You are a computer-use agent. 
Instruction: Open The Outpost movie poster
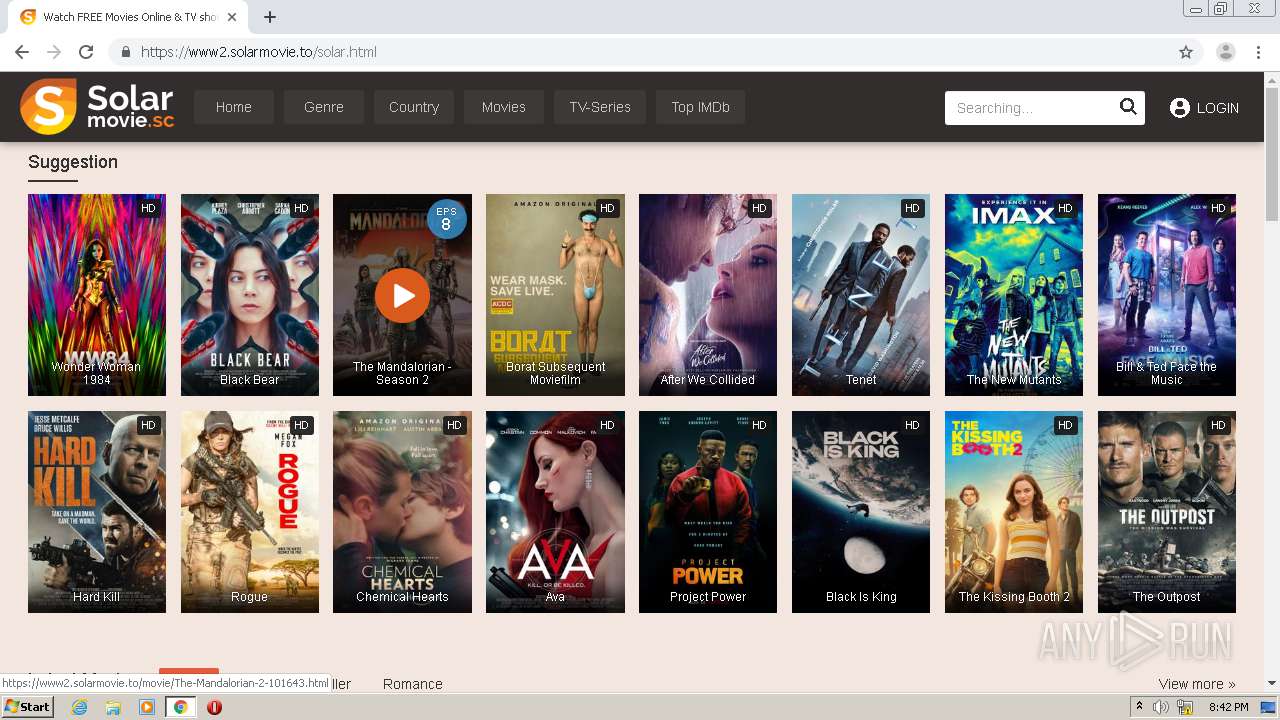(1167, 512)
